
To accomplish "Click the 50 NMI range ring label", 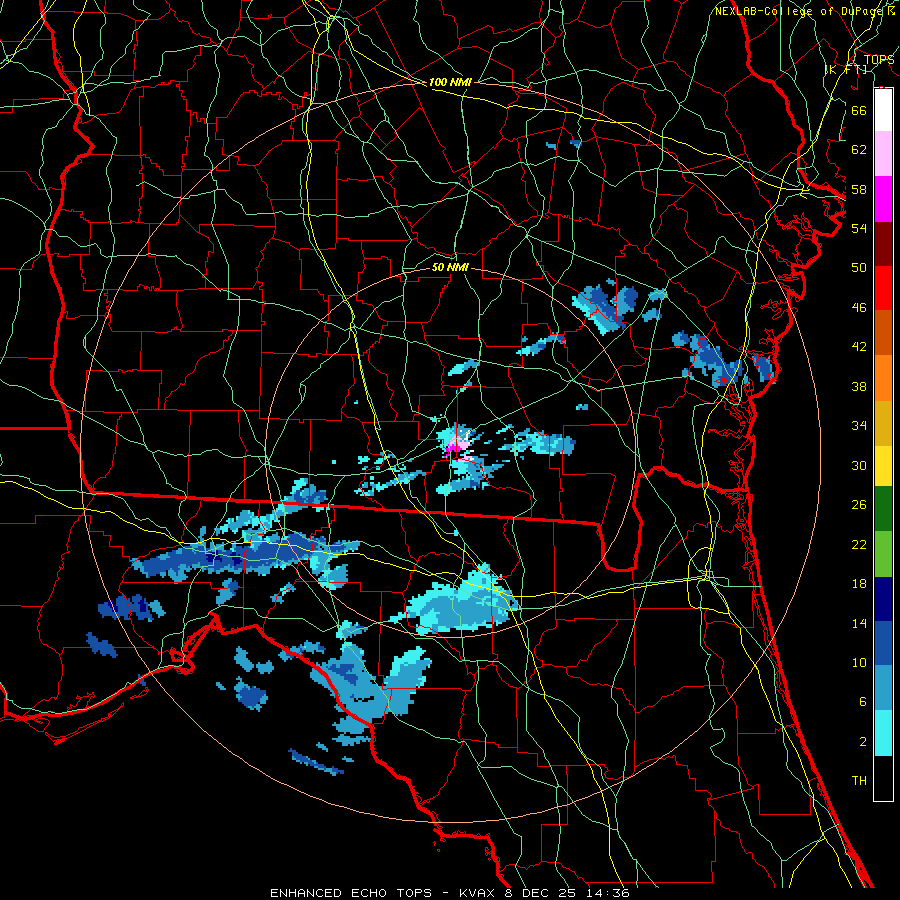I will pyautogui.click(x=450, y=267).
